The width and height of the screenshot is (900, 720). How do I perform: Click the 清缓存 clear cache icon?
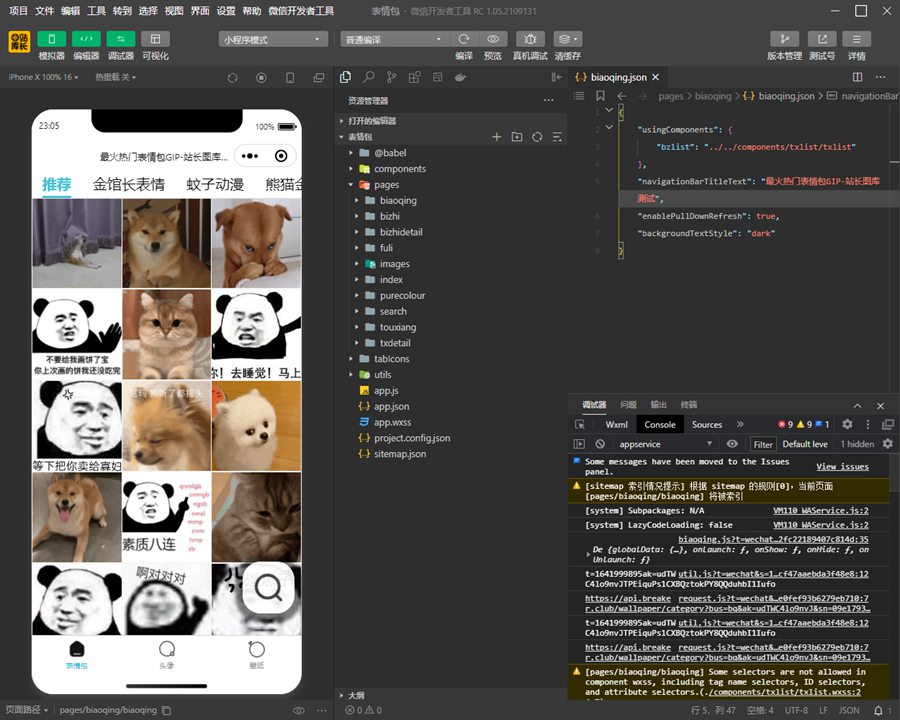pos(567,39)
